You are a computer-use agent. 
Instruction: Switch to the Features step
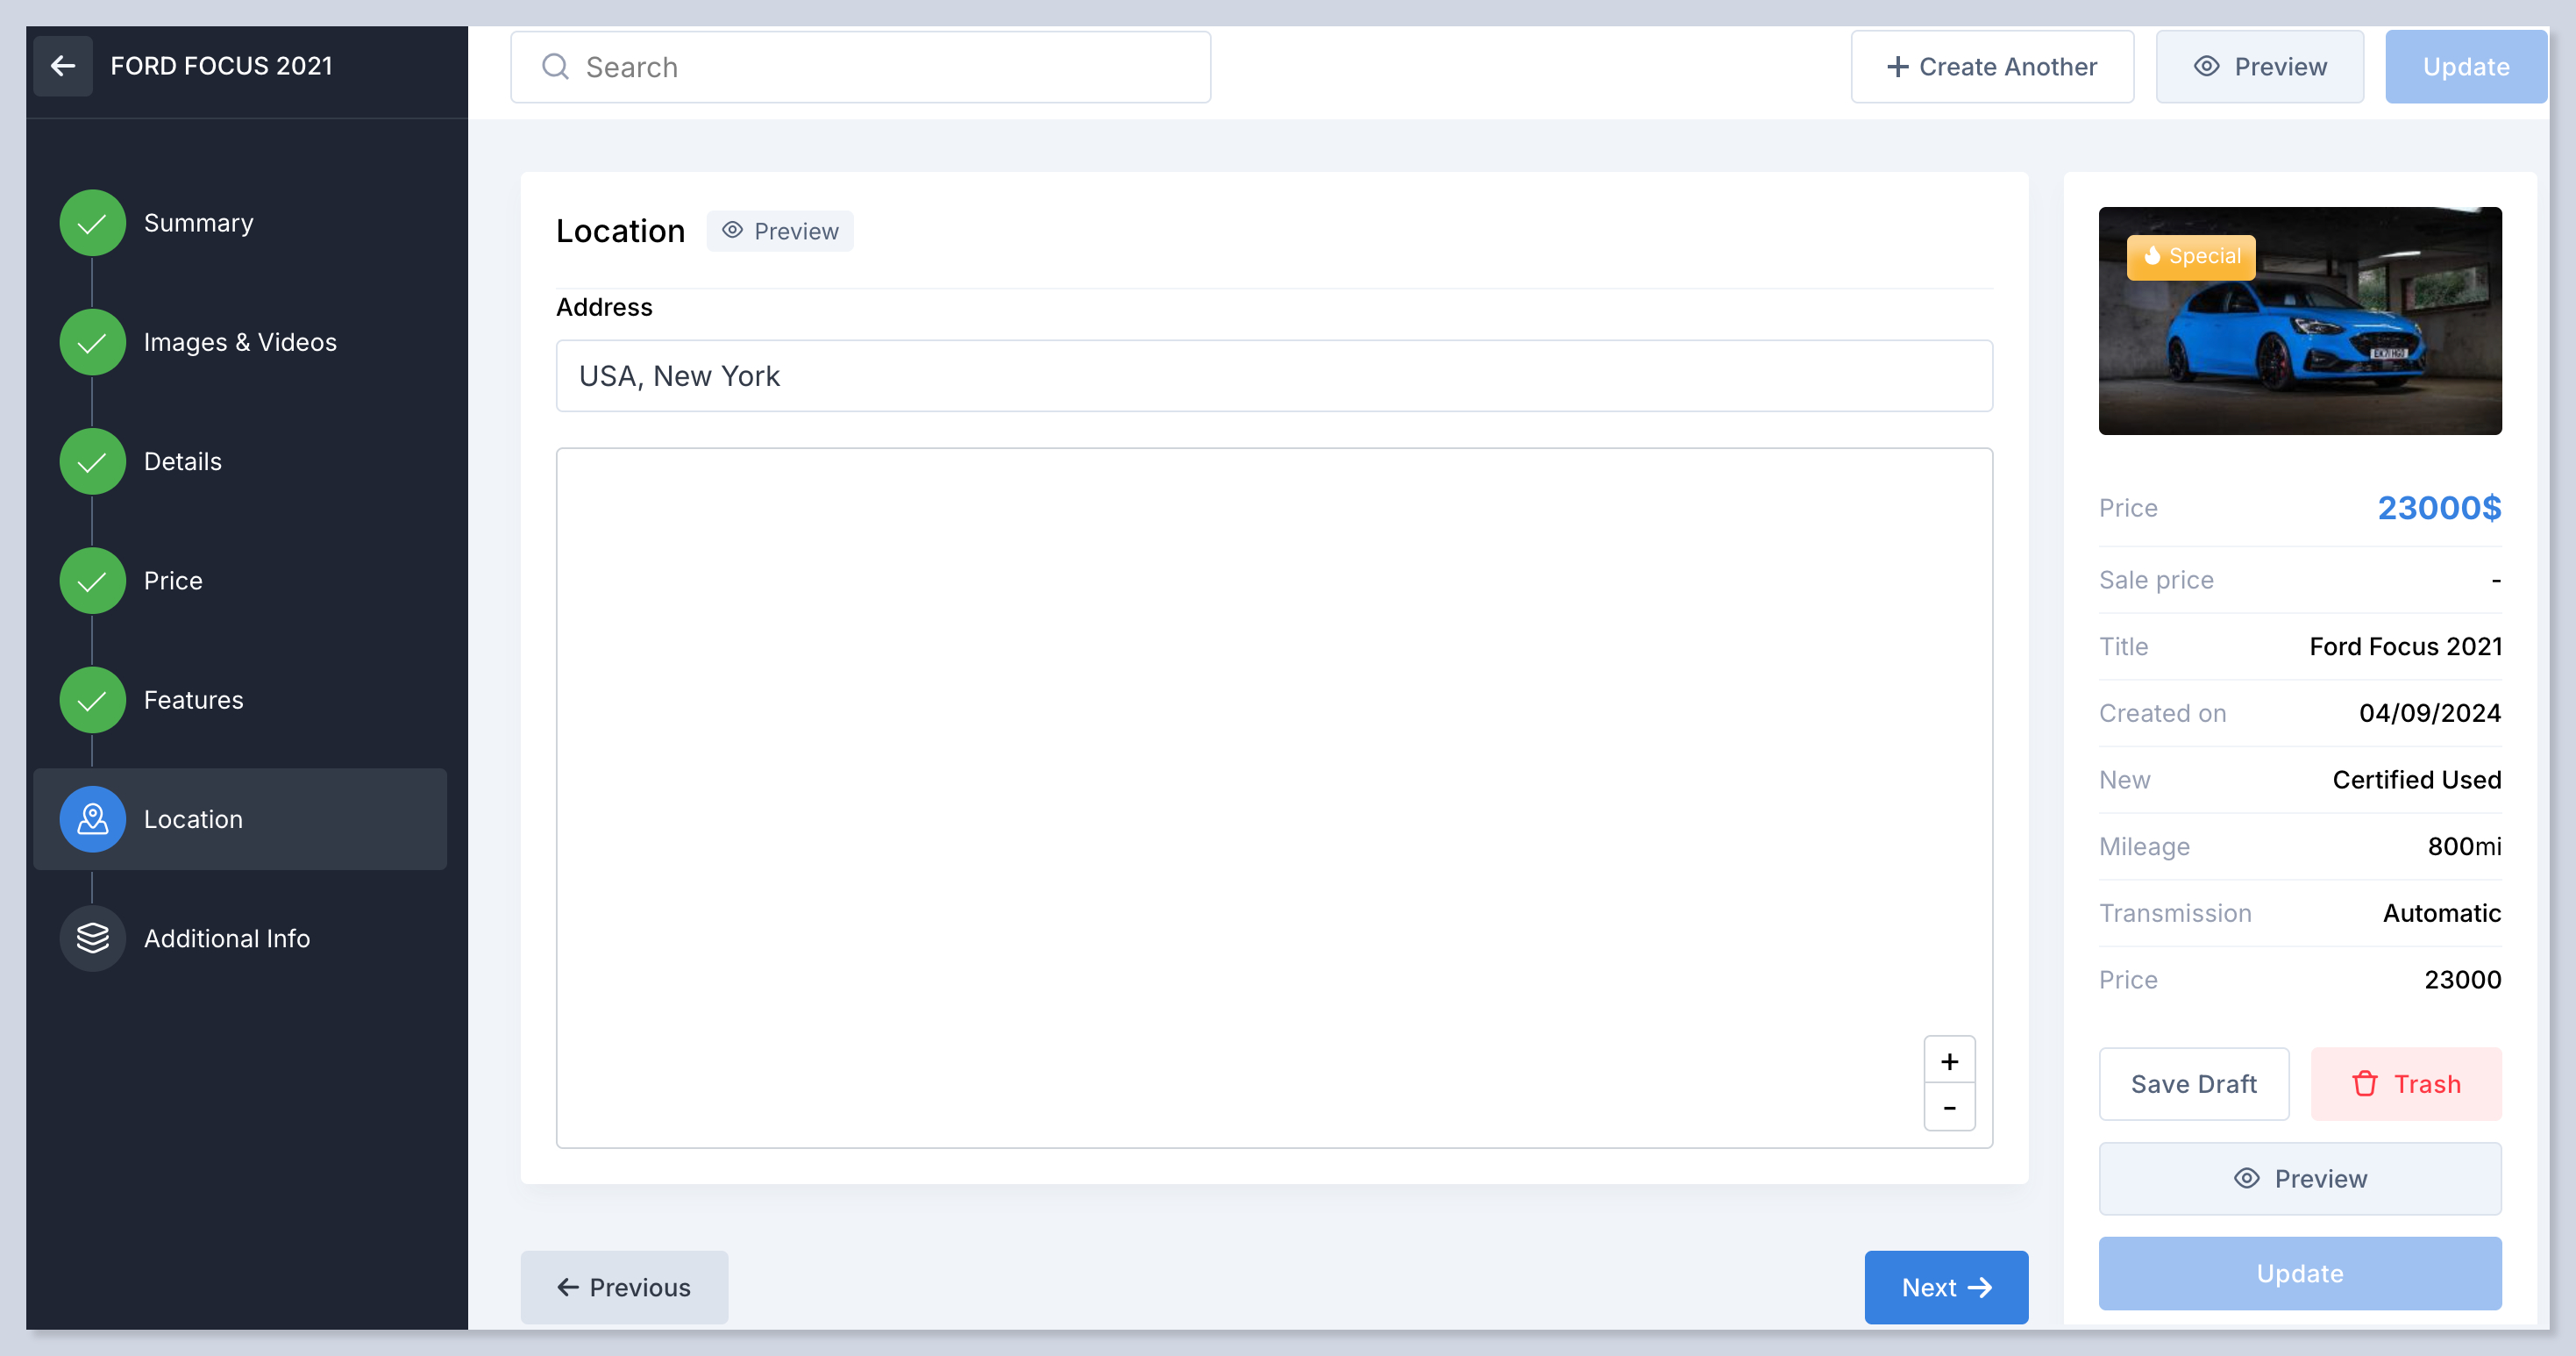click(193, 700)
